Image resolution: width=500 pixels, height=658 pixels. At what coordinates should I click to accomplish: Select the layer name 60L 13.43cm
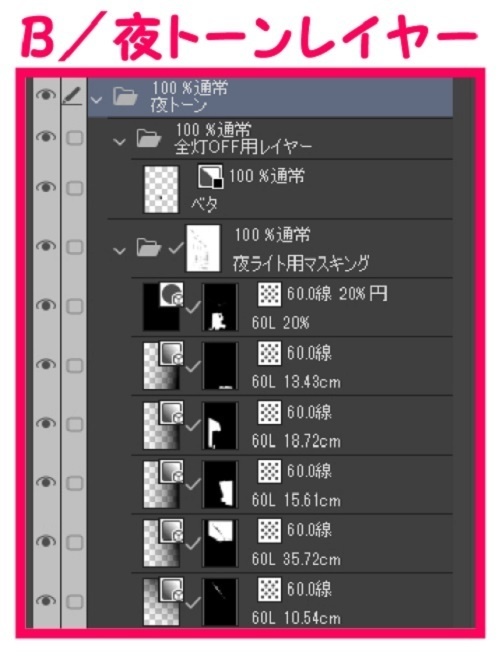296,382
